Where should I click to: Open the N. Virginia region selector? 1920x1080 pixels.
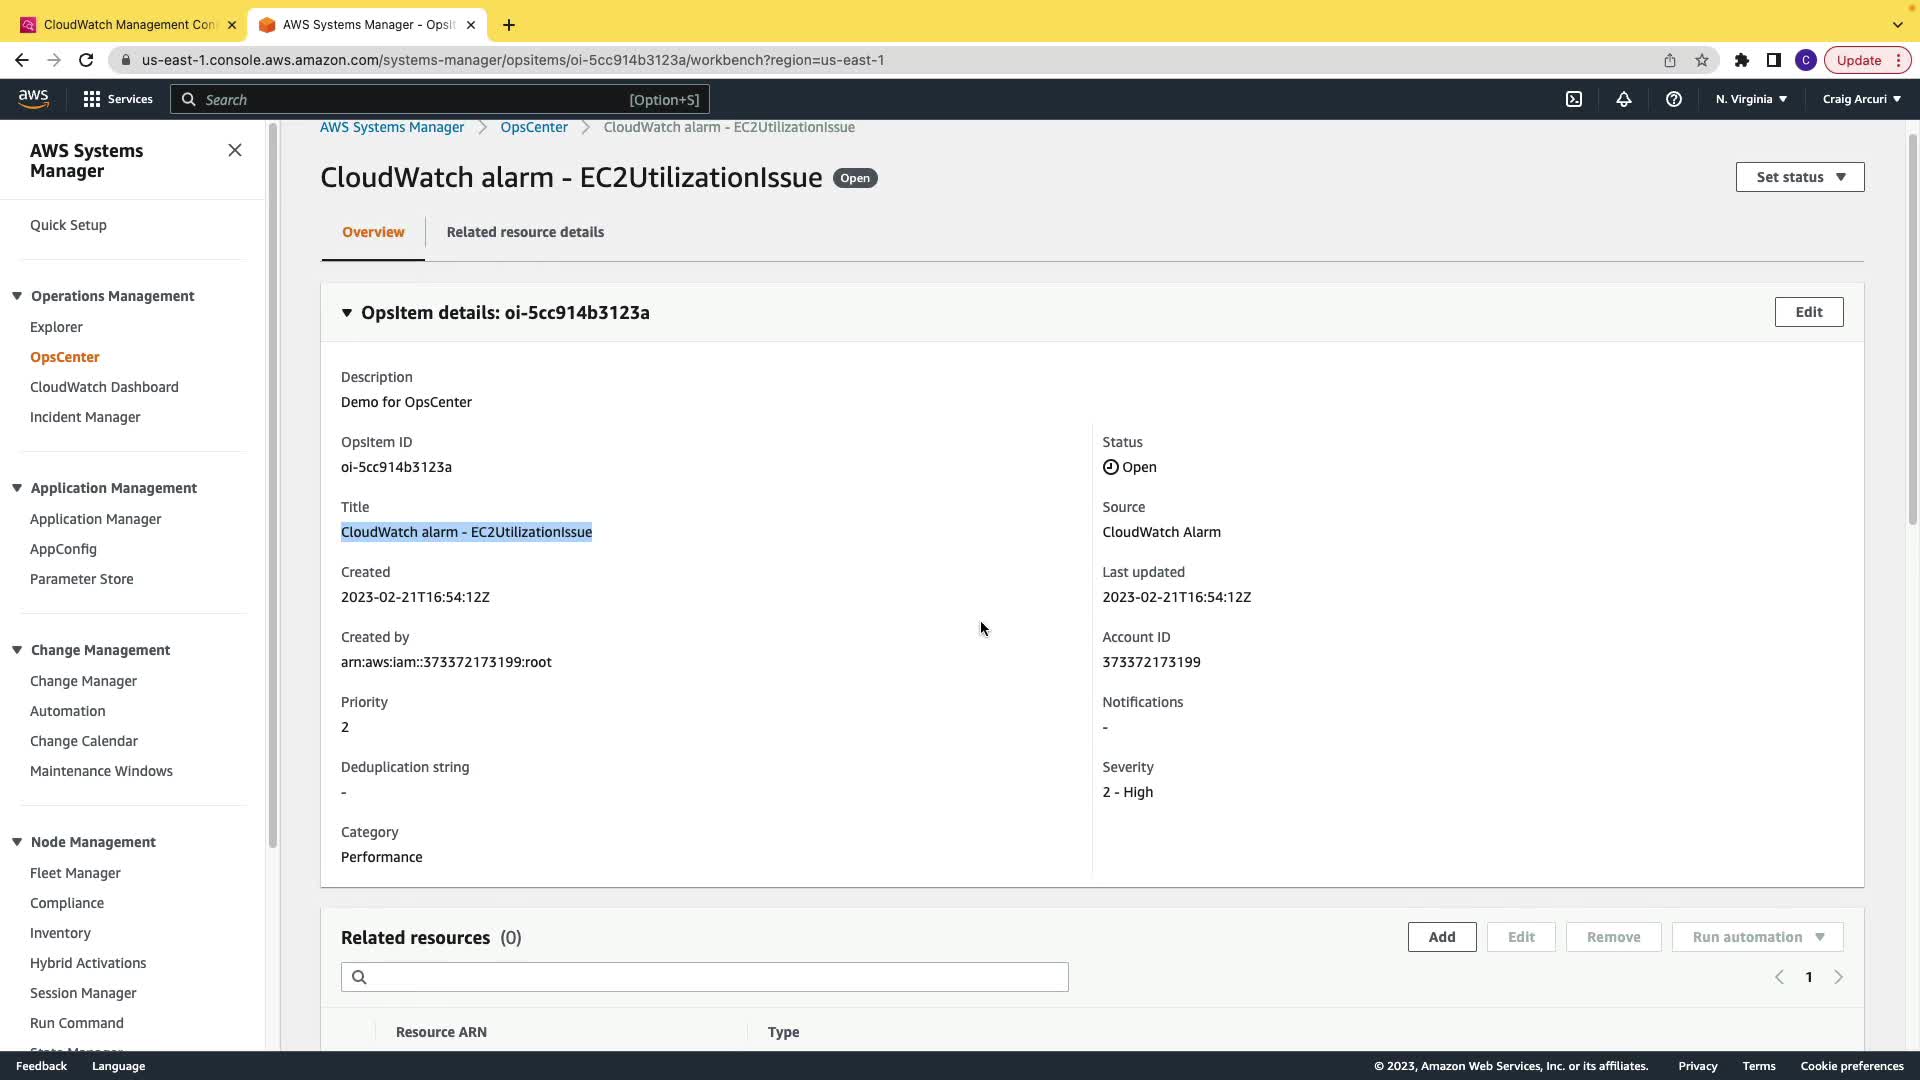(1751, 99)
